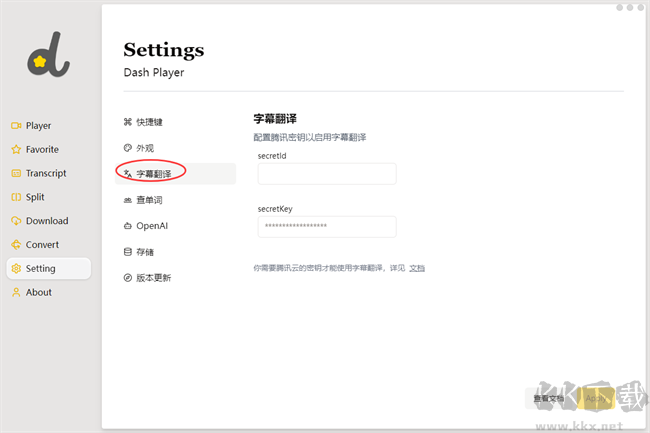650x433 pixels.
Task: Click the 字幕翻译 translate icon
Action: 128,174
